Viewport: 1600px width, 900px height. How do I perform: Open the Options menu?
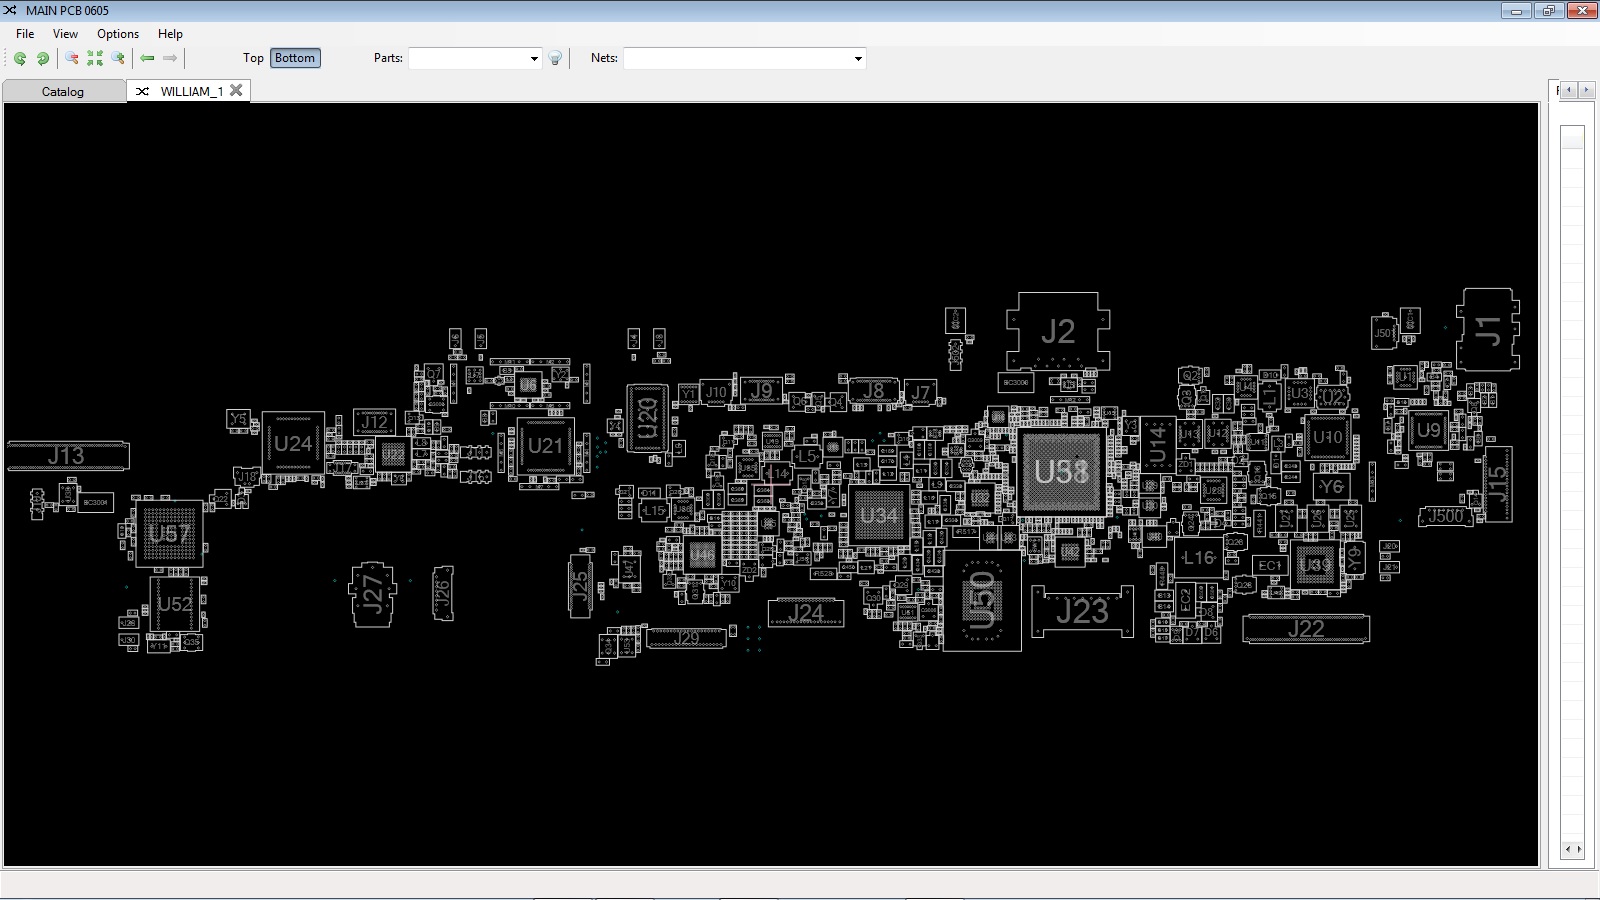(x=118, y=34)
